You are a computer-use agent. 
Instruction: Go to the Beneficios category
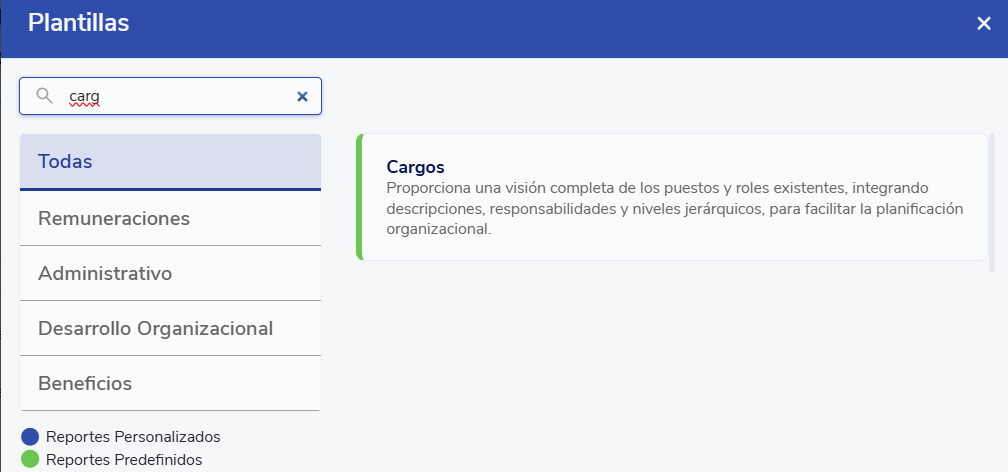[170, 383]
